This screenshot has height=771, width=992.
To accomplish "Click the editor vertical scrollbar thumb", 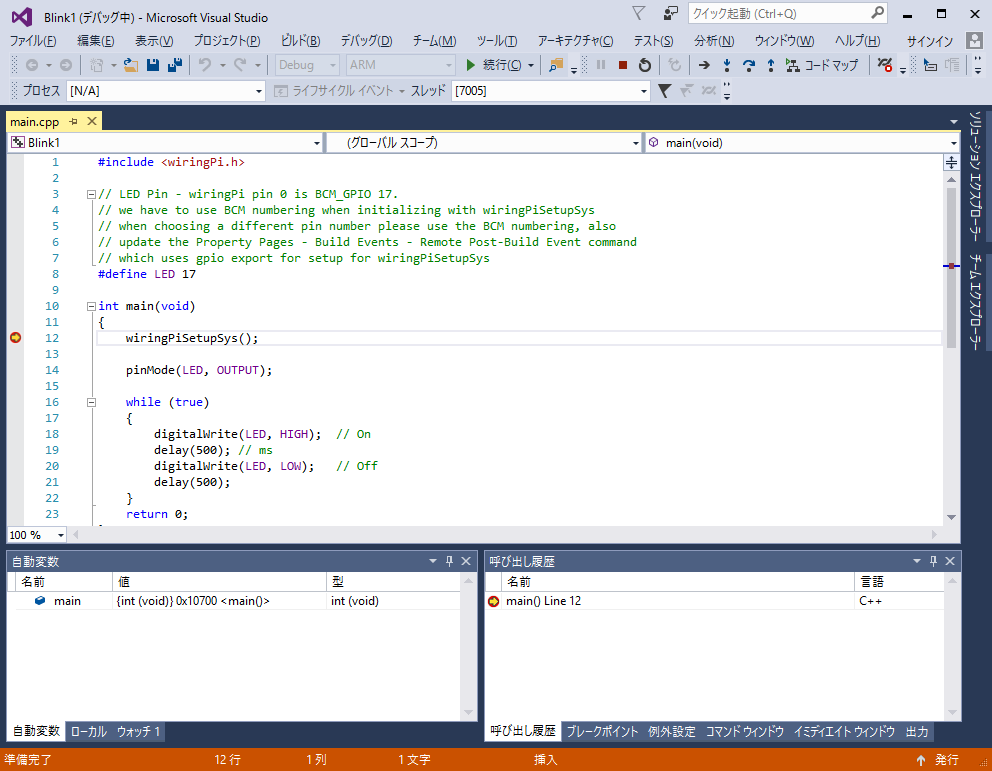I will point(951,268).
